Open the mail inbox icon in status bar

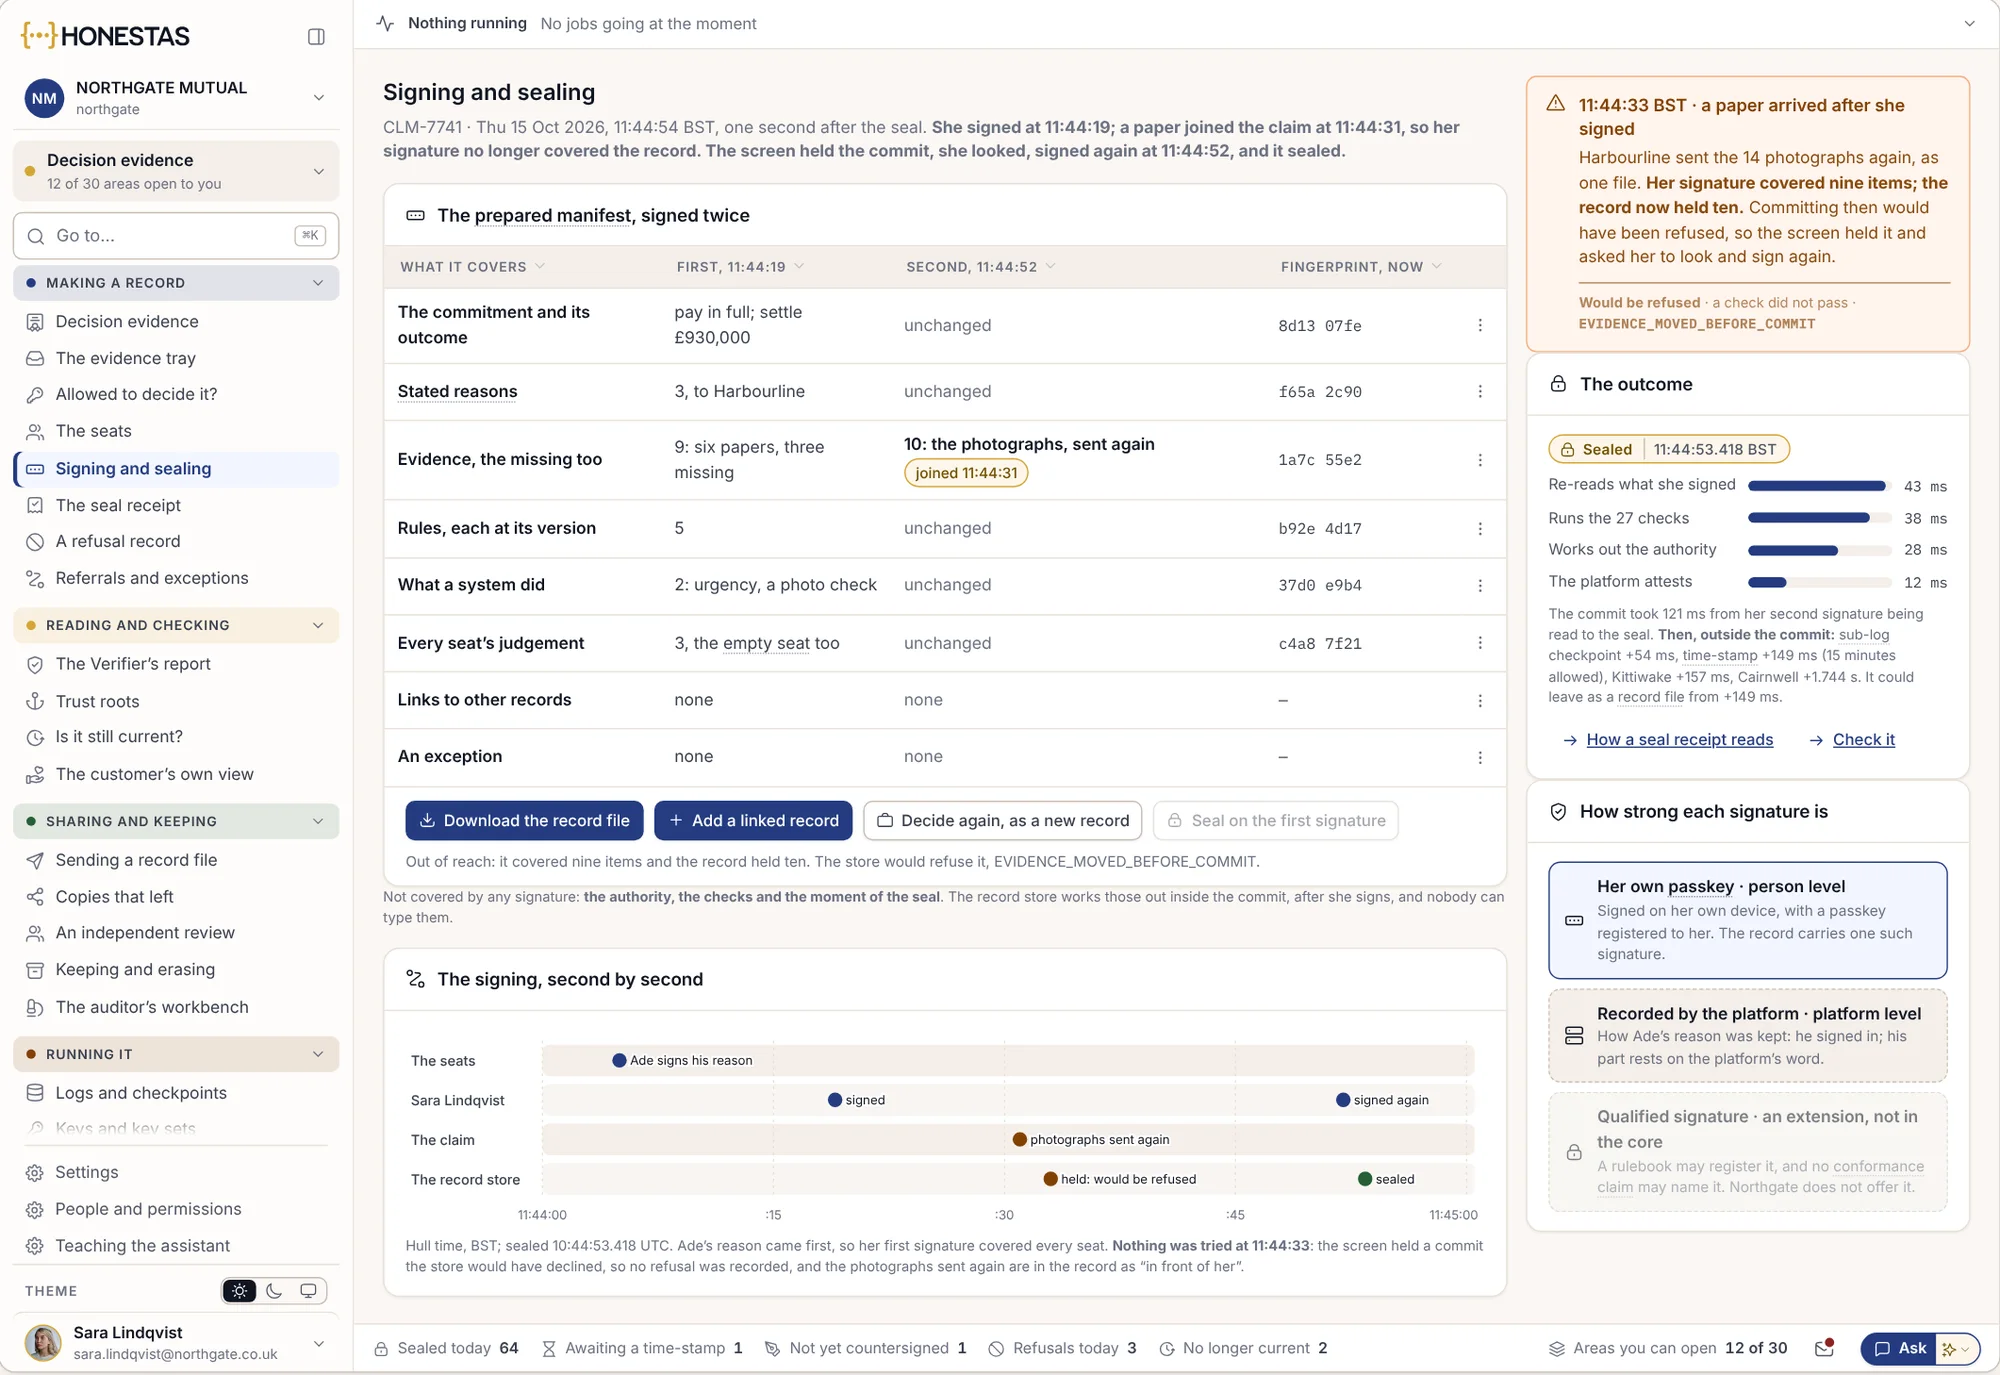(x=1824, y=1348)
